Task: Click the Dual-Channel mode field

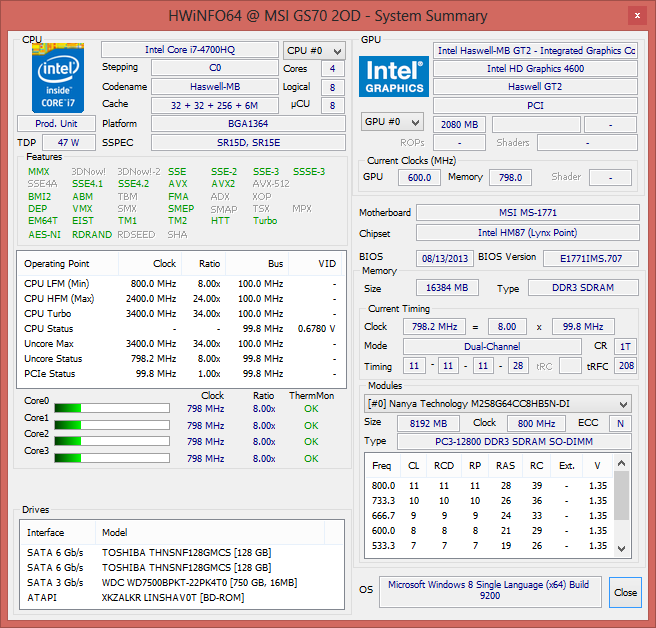Action: (x=492, y=346)
